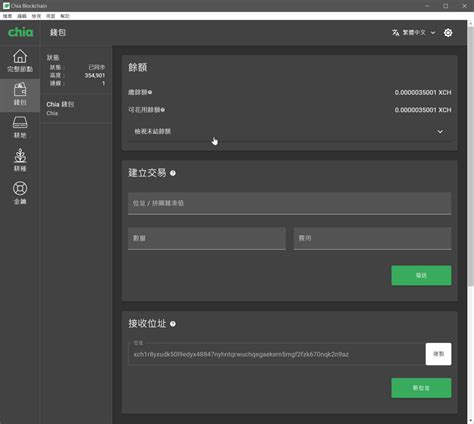474x424 pixels.
Task: Open the 編輯 (Edit) menu
Action: point(22,16)
